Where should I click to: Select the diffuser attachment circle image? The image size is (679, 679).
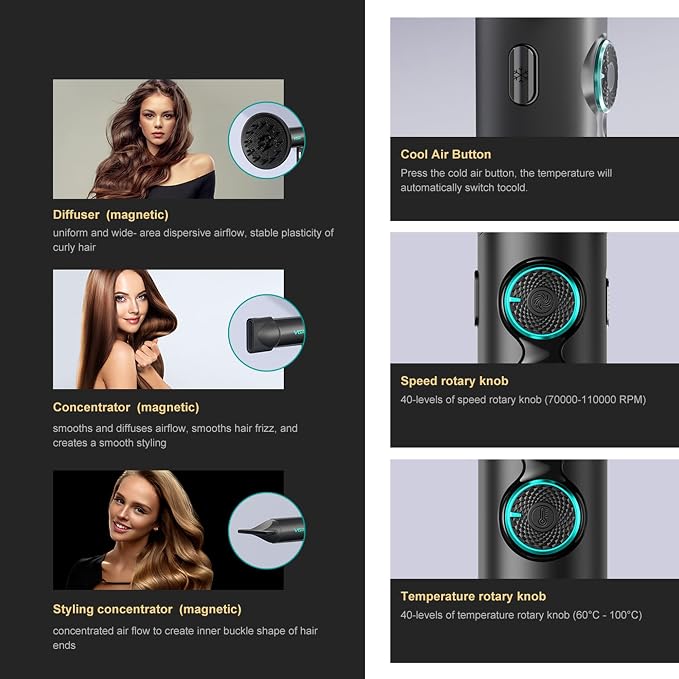pyautogui.click(x=266, y=140)
